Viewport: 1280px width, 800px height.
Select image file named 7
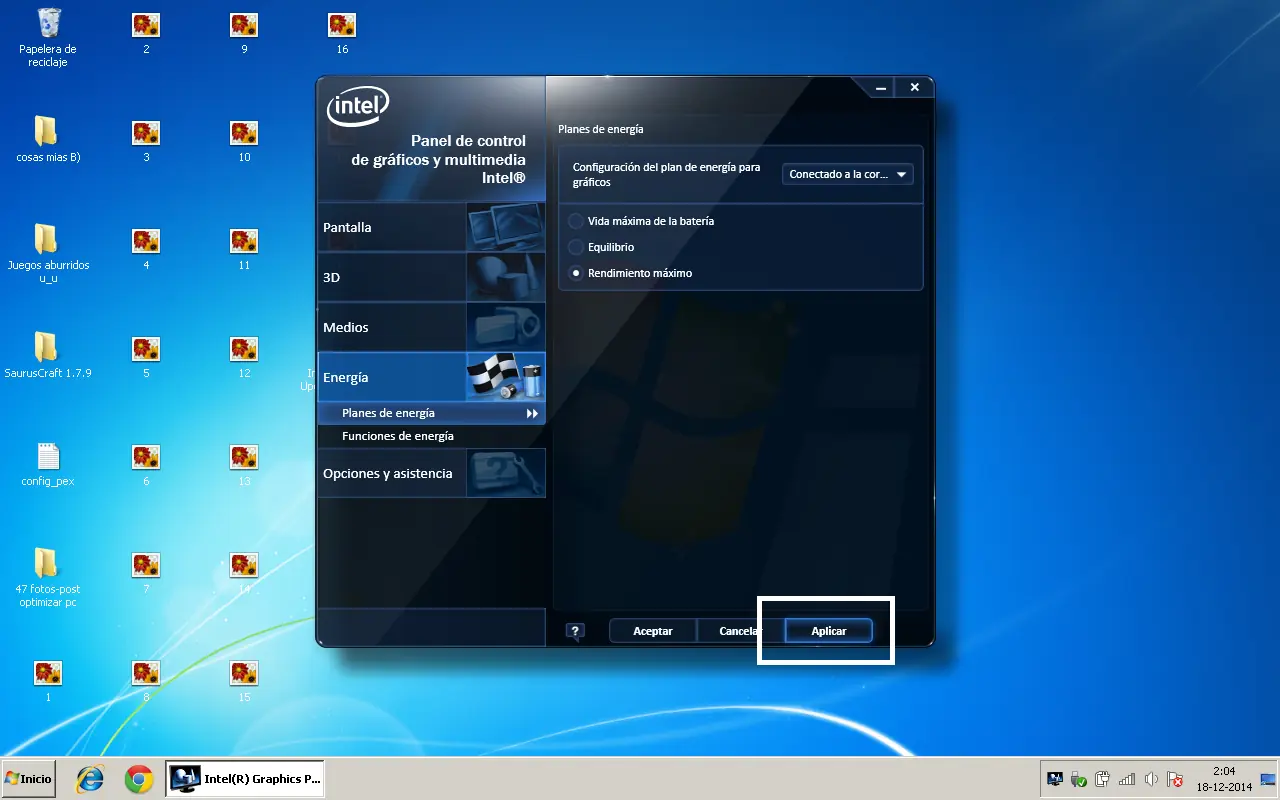(x=146, y=572)
